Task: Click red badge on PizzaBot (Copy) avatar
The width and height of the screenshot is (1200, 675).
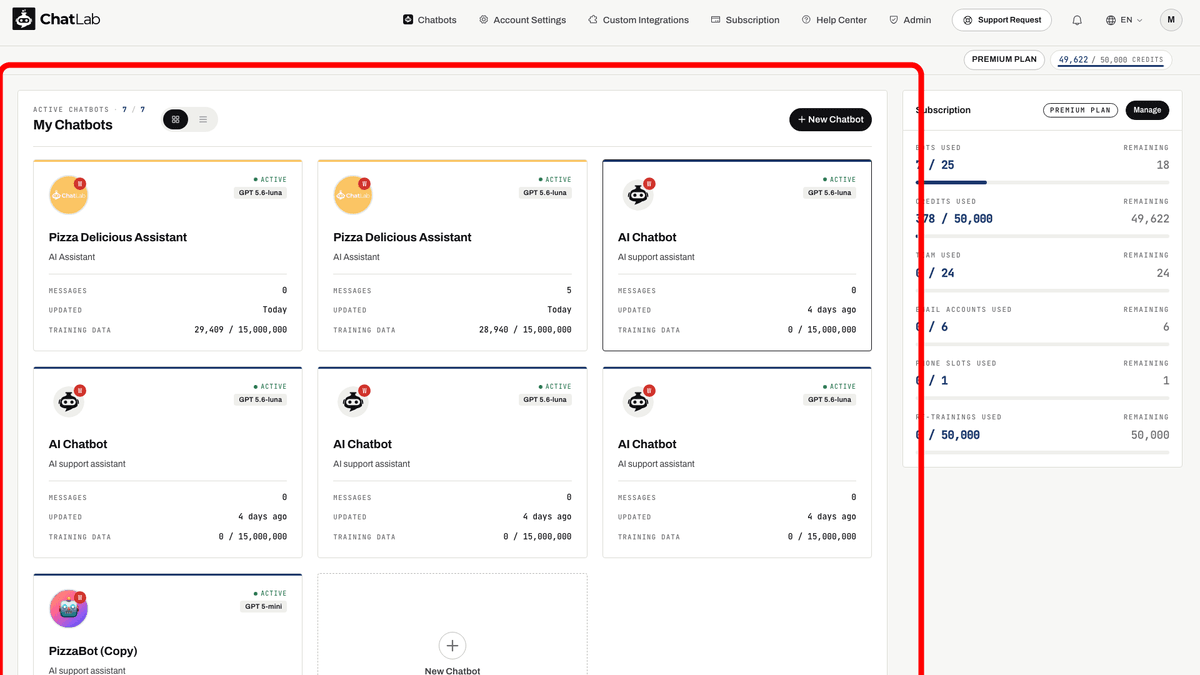Action: (80, 597)
